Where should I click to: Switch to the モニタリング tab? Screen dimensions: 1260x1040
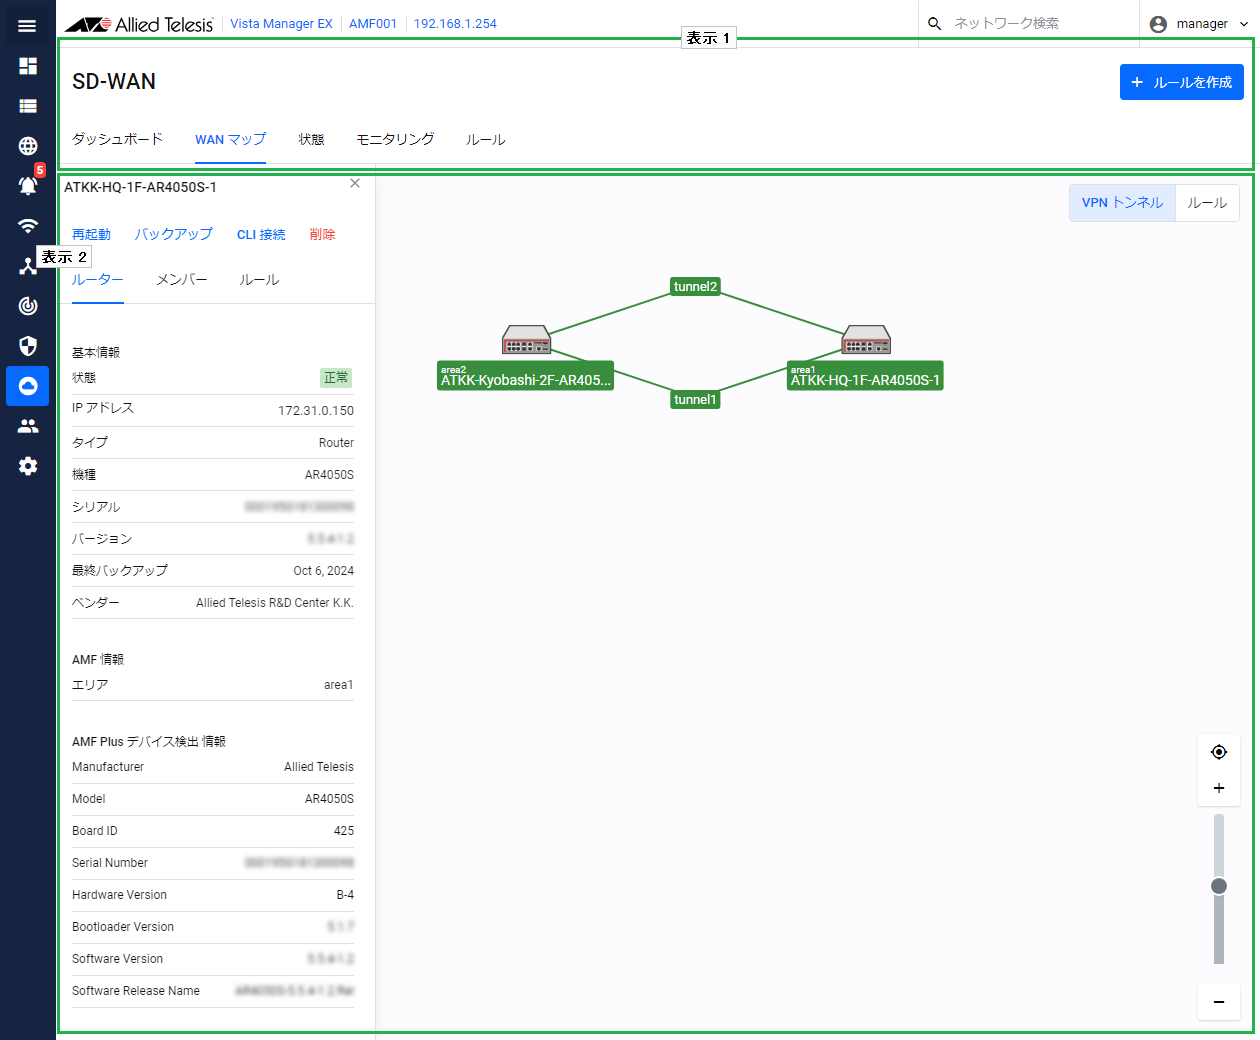(395, 139)
